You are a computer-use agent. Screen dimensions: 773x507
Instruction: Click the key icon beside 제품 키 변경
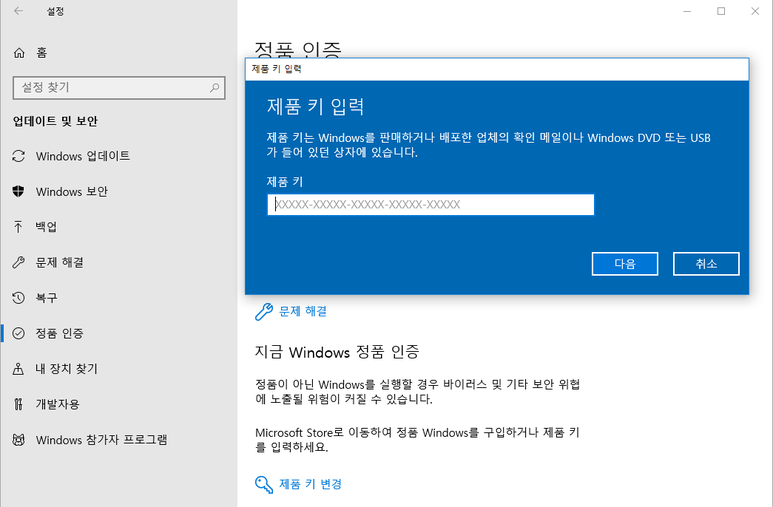point(264,484)
